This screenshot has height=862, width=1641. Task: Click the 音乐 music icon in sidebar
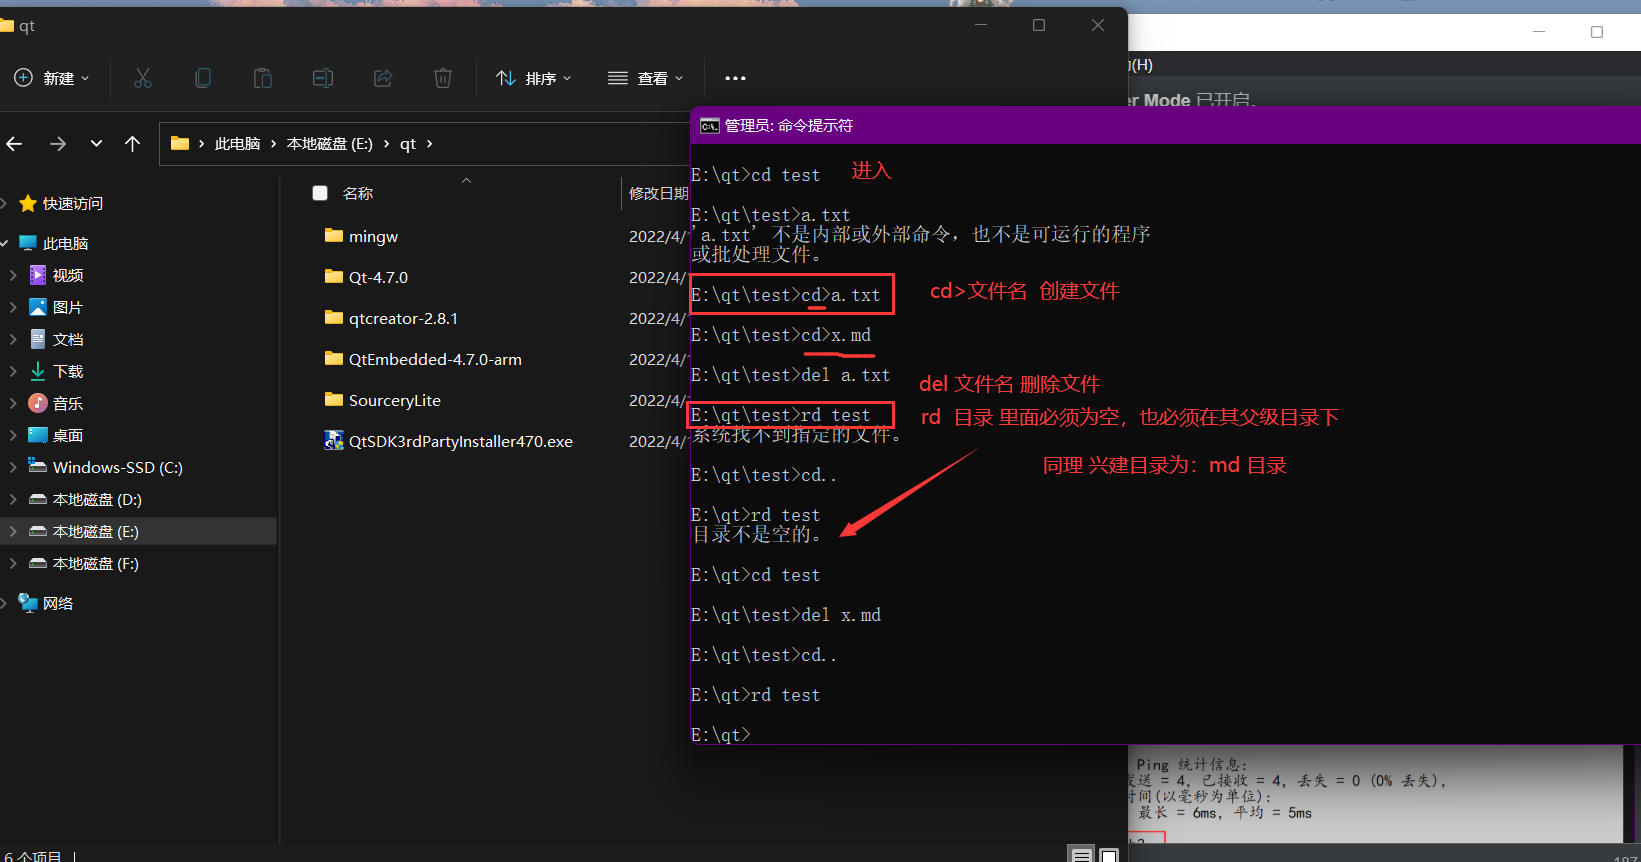pos(38,403)
